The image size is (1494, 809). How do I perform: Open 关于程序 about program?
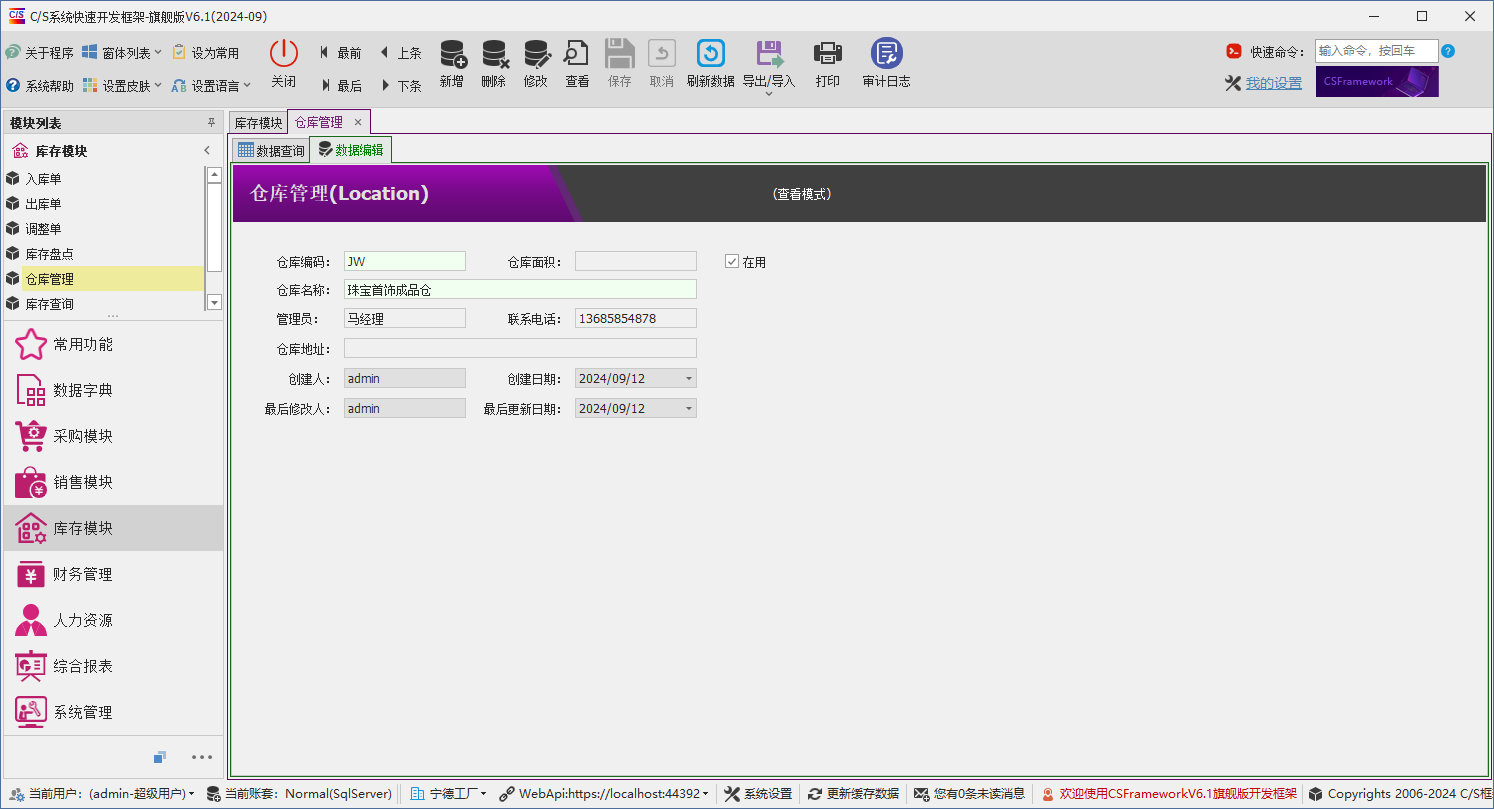click(x=39, y=53)
